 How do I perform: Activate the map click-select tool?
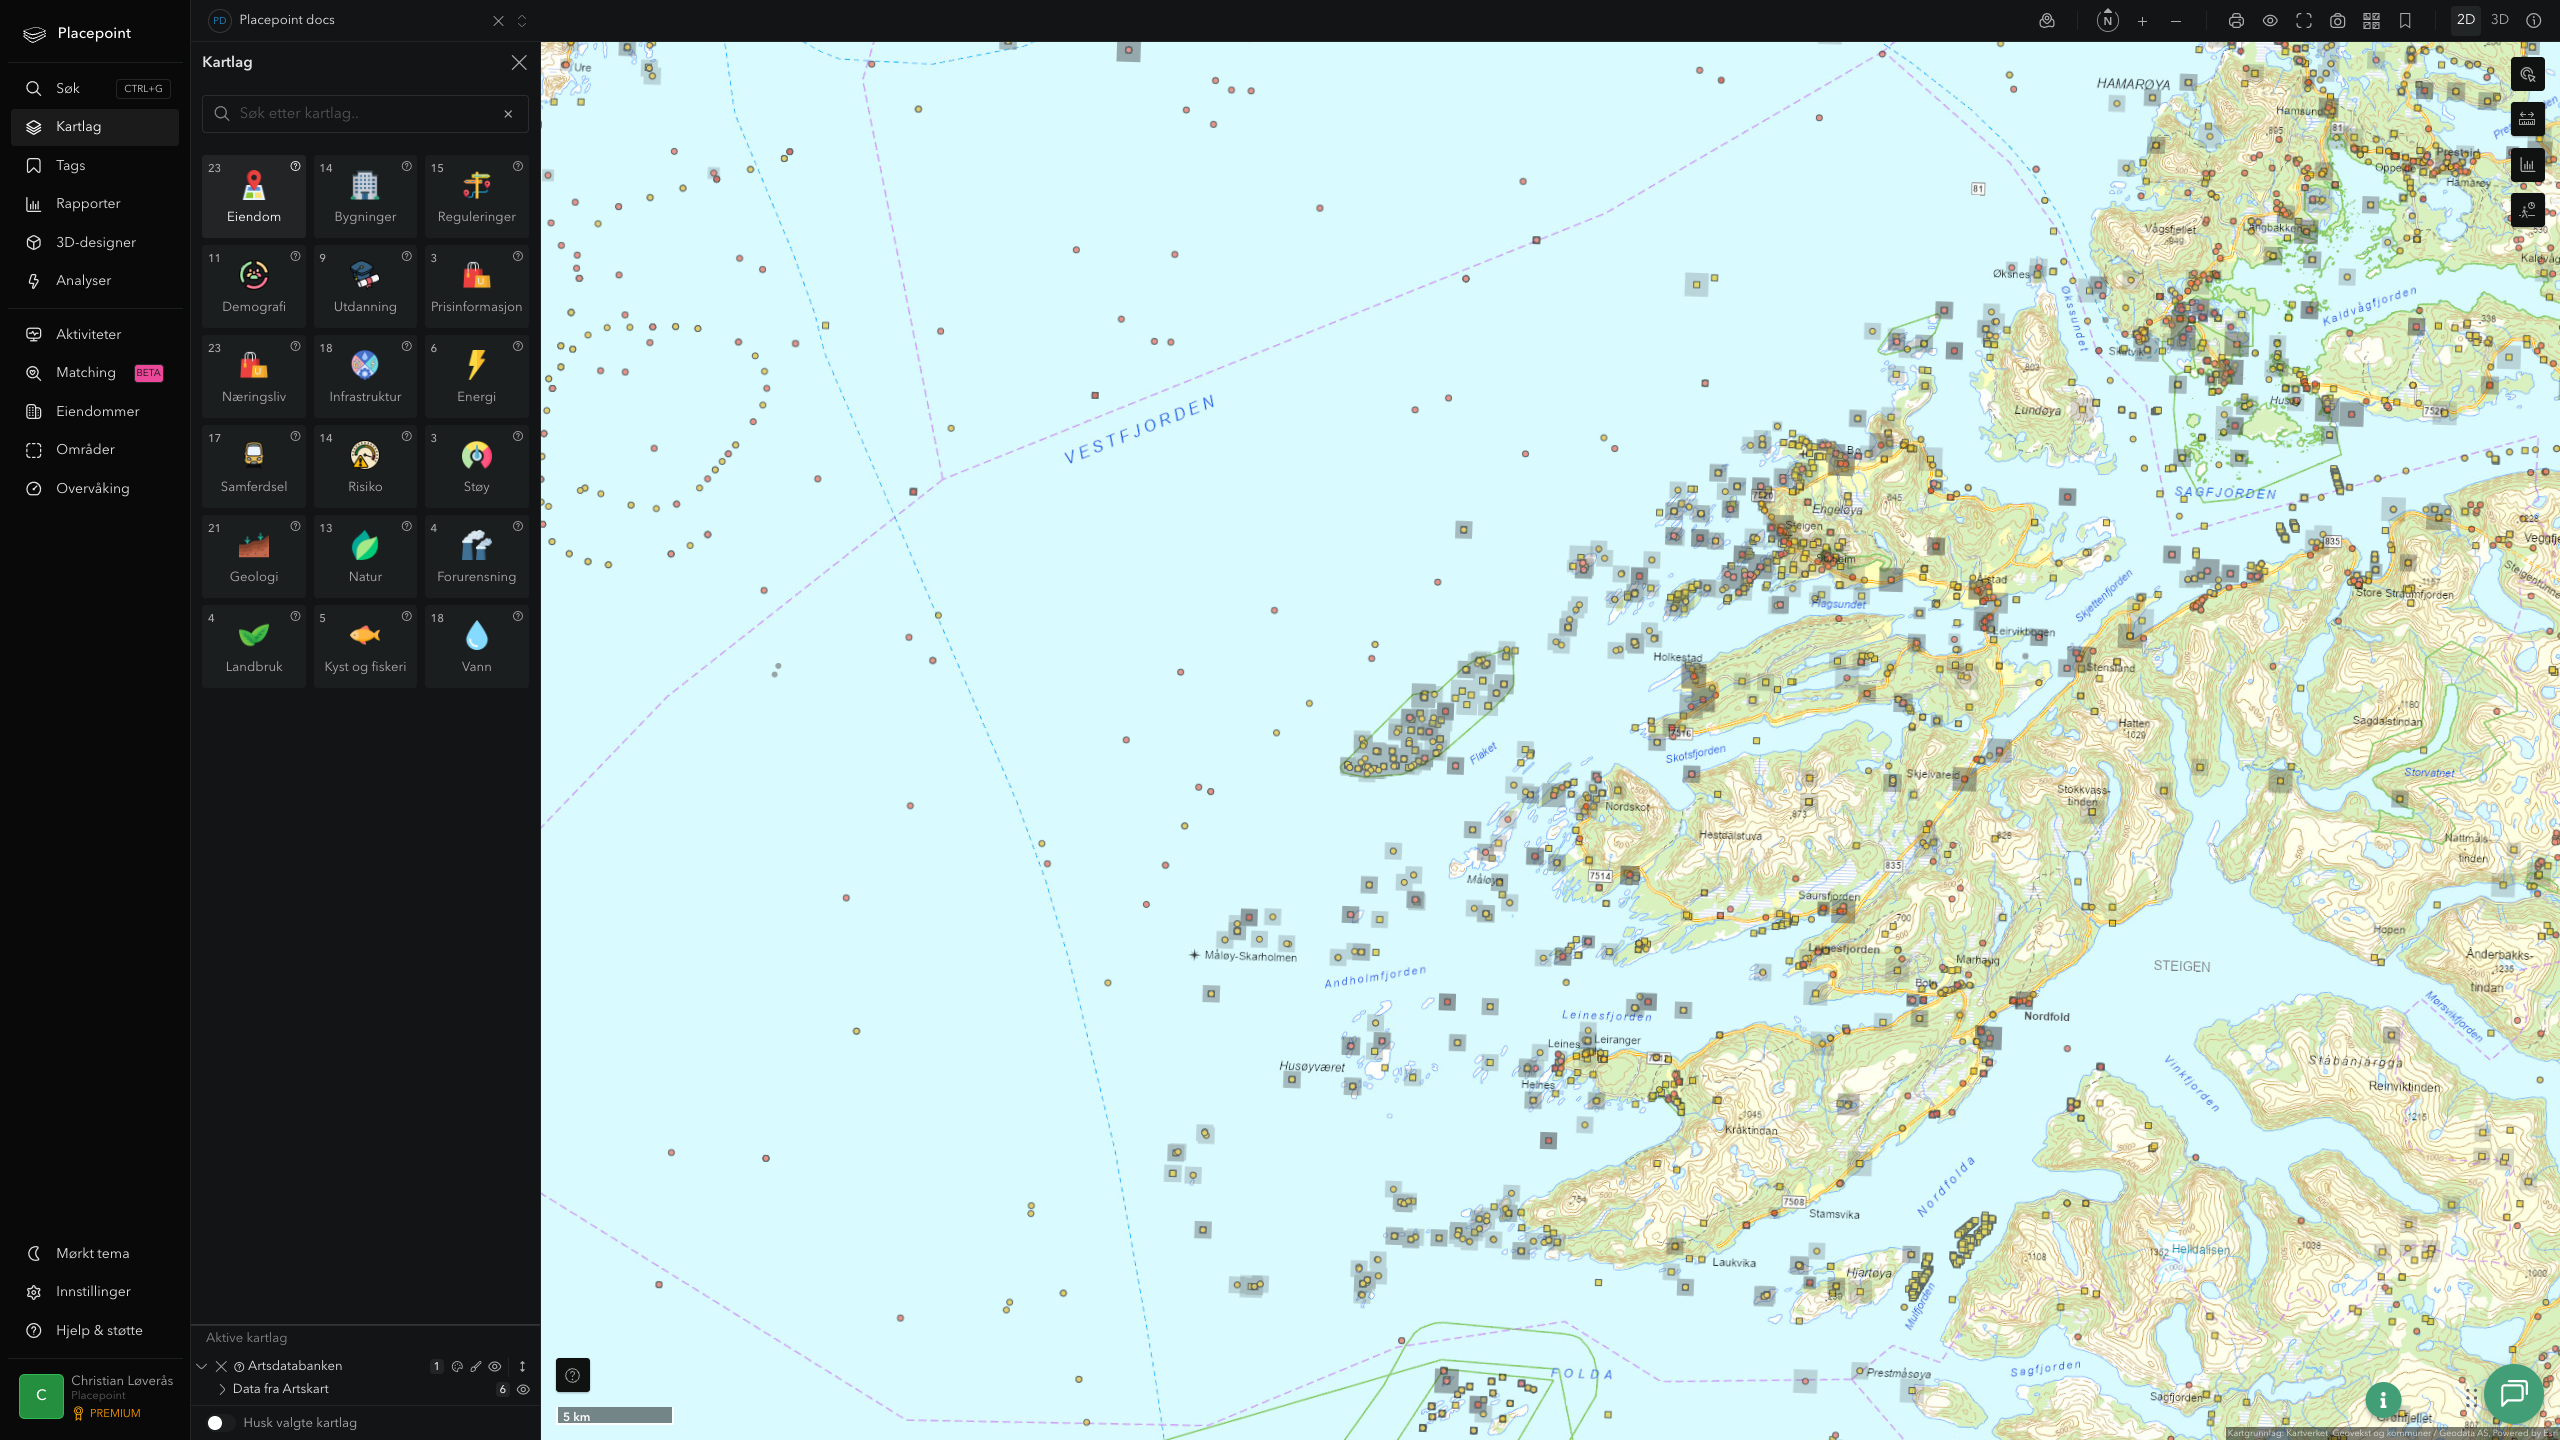tap(2528, 75)
